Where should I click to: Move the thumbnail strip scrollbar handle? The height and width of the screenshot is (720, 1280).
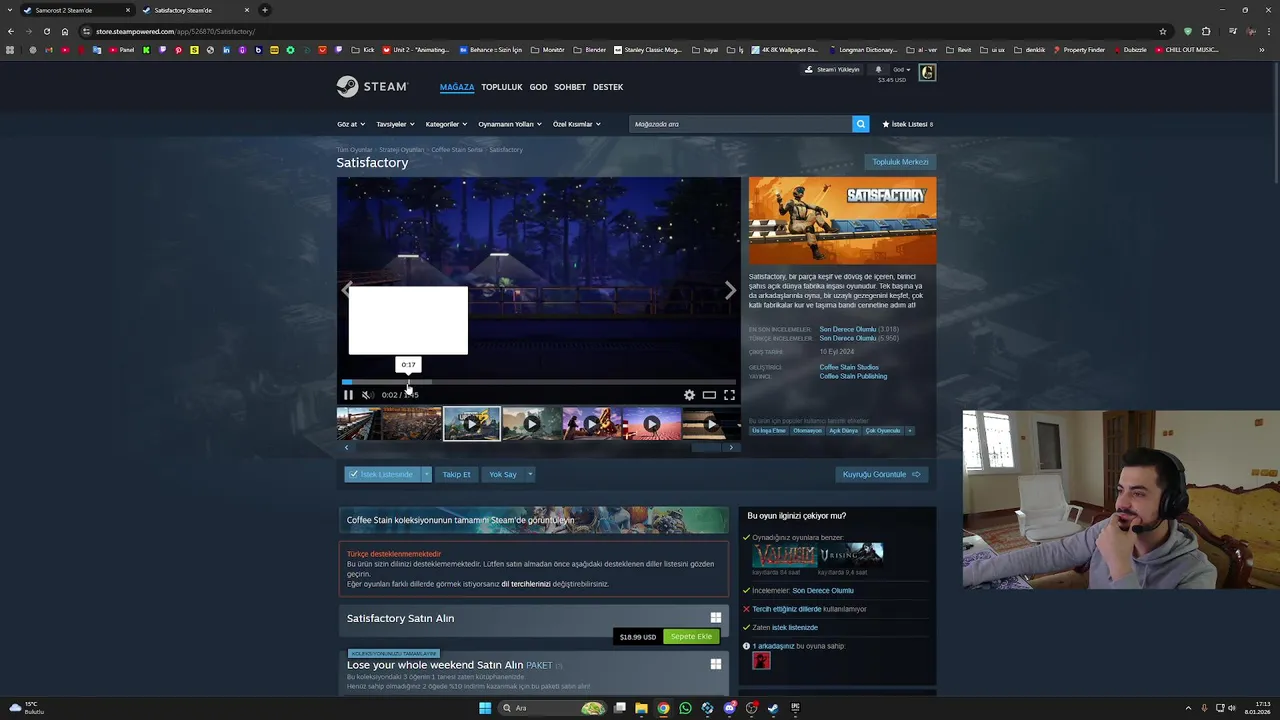706,447
